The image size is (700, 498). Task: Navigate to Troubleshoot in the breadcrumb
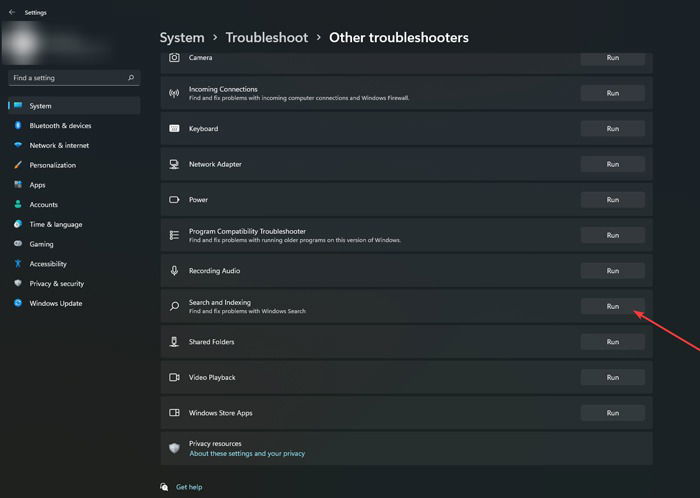[x=267, y=37]
